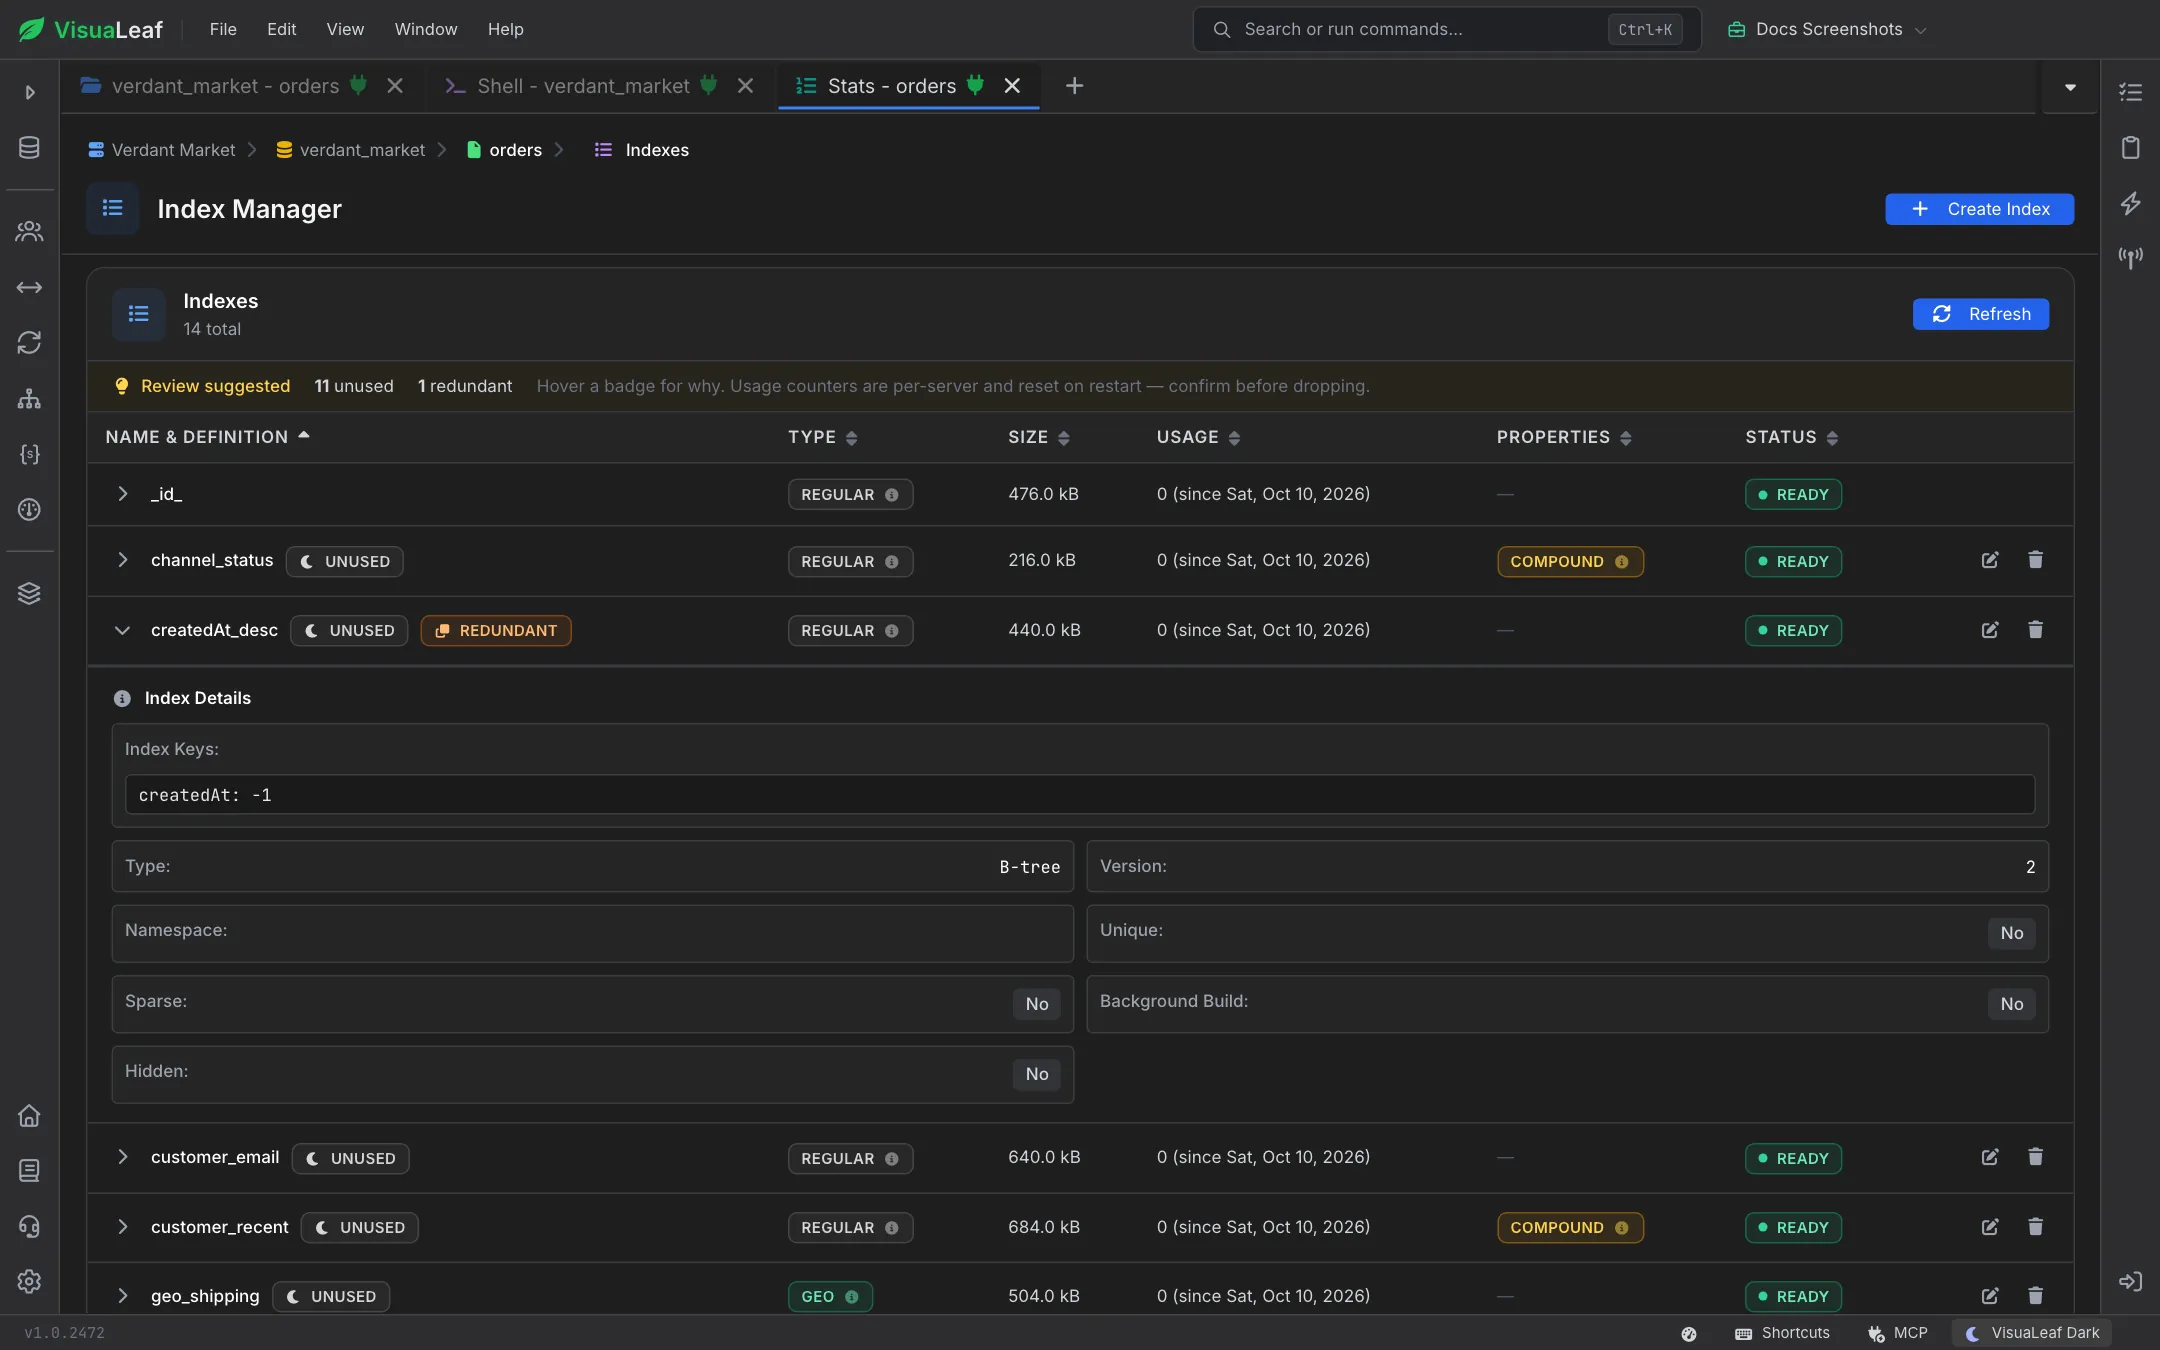
Task: Click info icon on _id_ REGULAR badge
Action: tap(891, 495)
